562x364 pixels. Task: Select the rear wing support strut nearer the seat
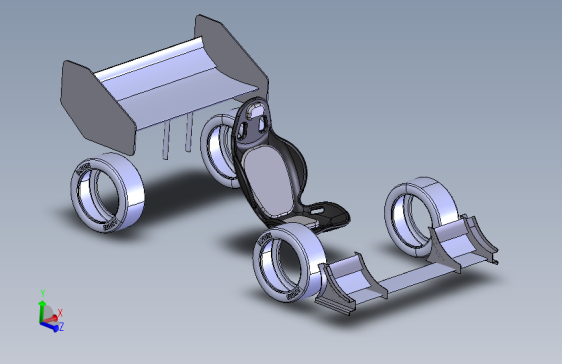pos(189,133)
